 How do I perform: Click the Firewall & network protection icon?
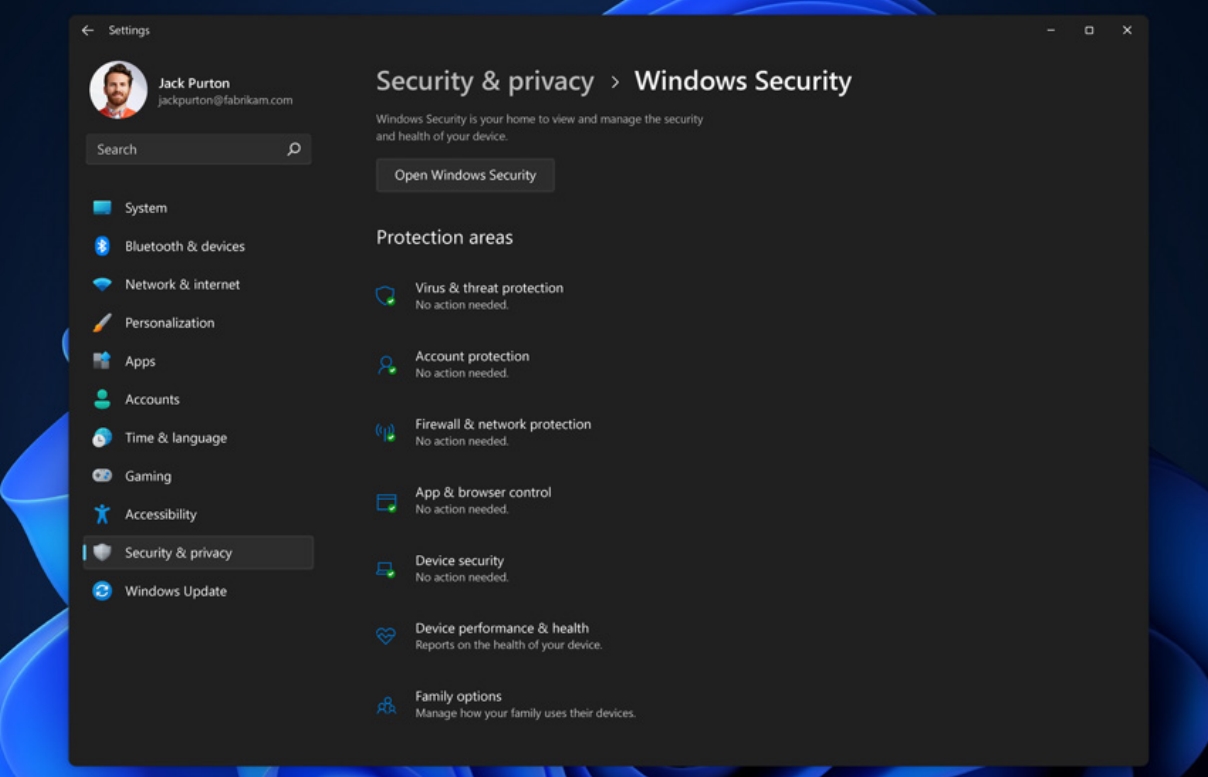(x=385, y=433)
